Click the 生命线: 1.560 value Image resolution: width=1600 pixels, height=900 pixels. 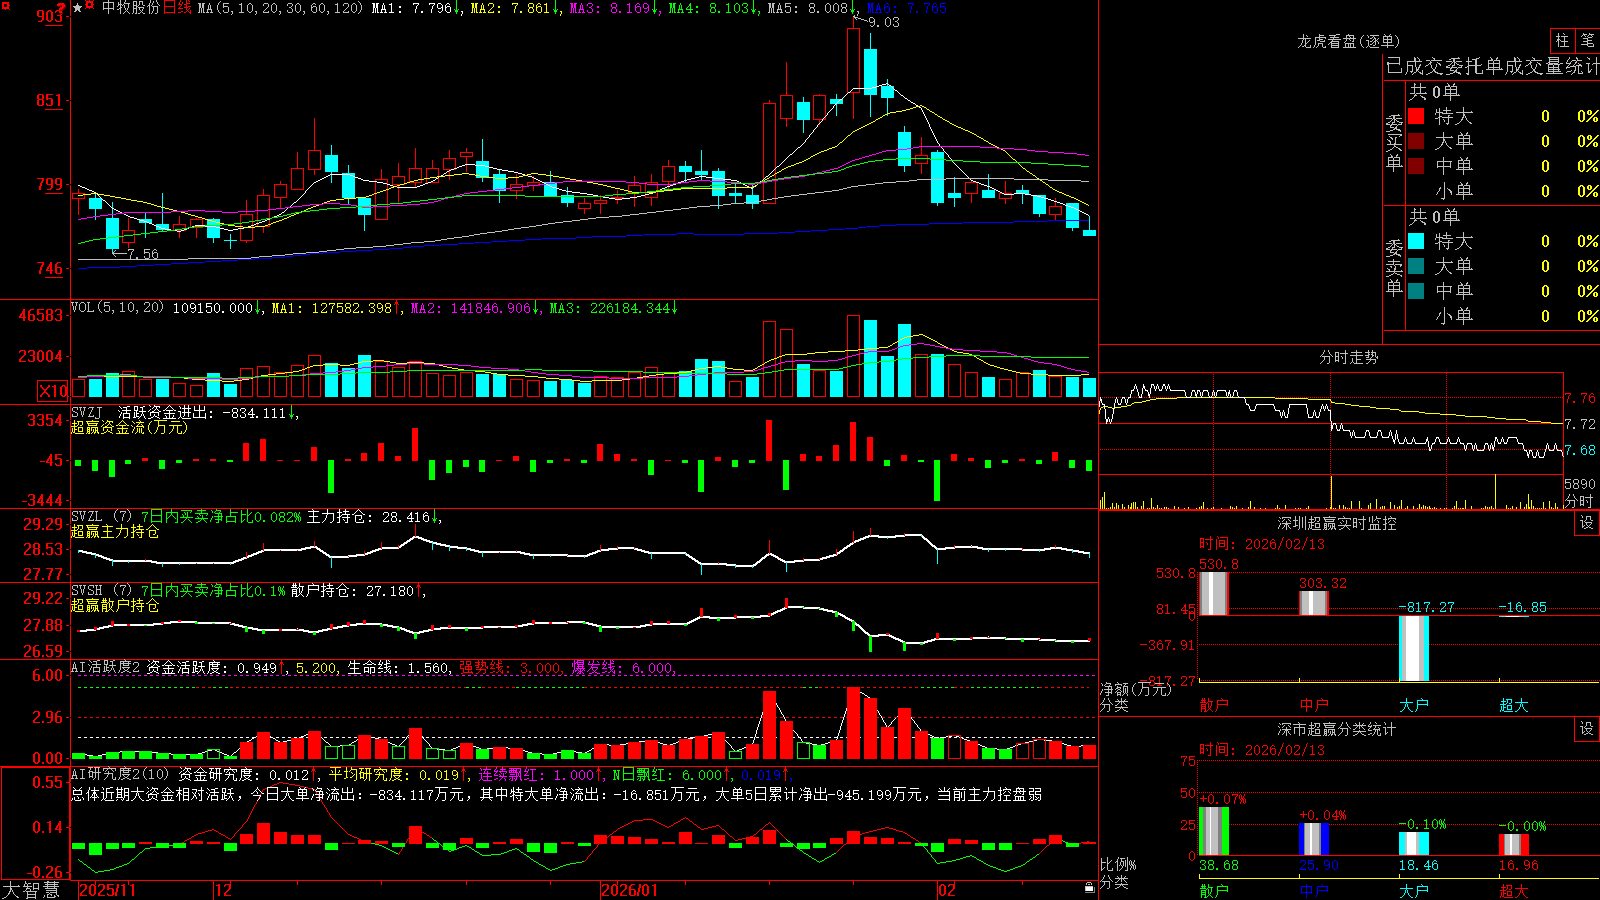click(x=398, y=668)
